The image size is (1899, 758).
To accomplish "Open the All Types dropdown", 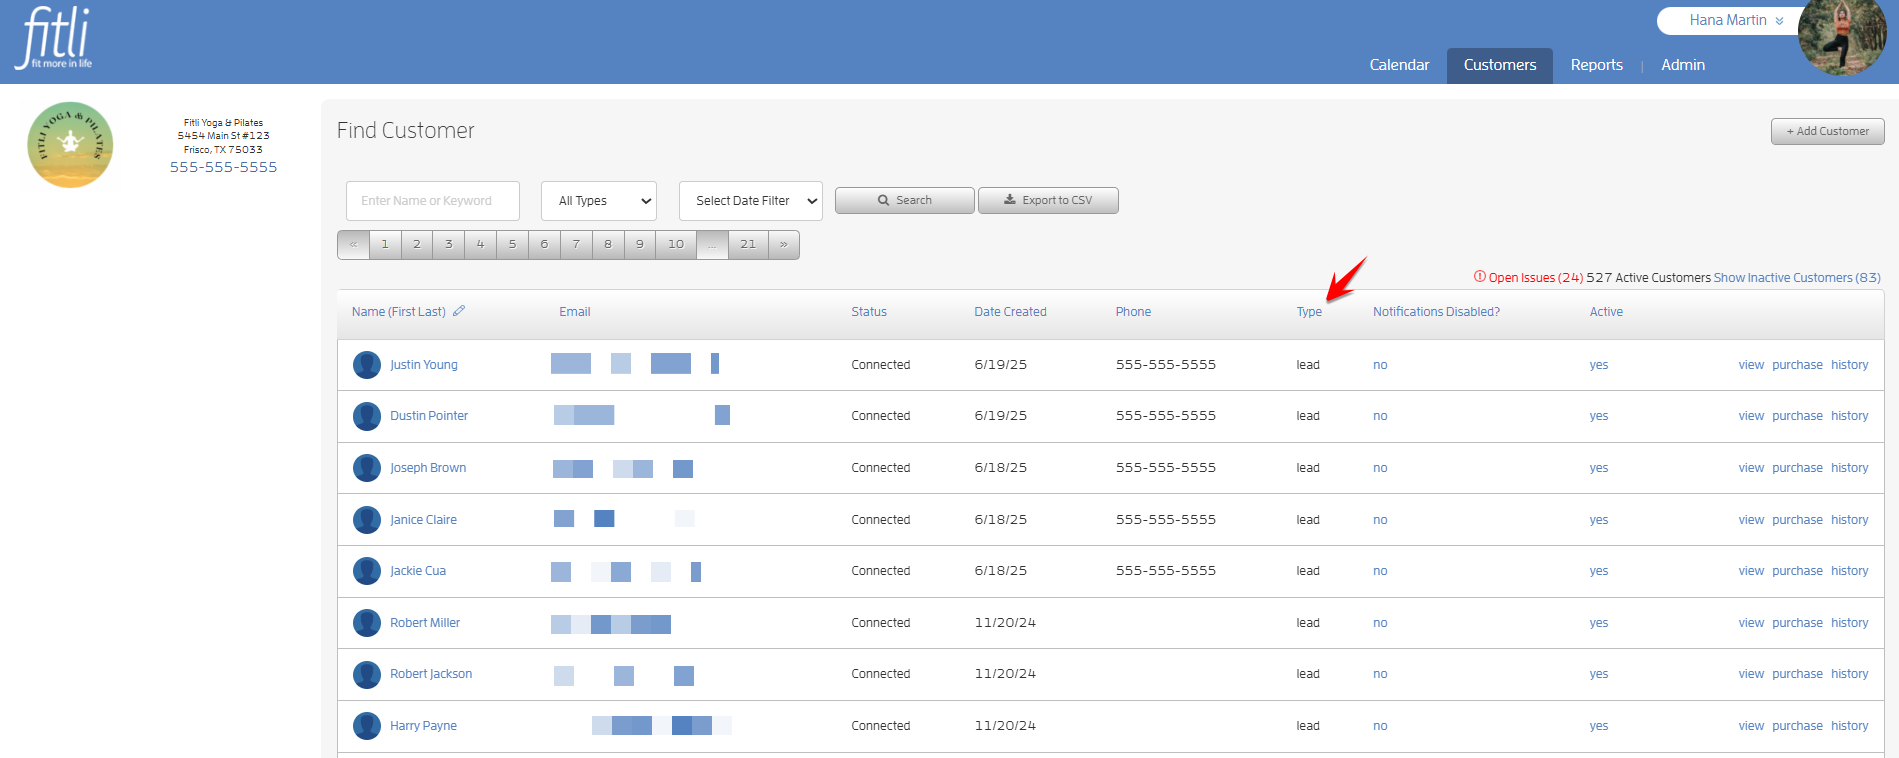I will pos(599,201).
